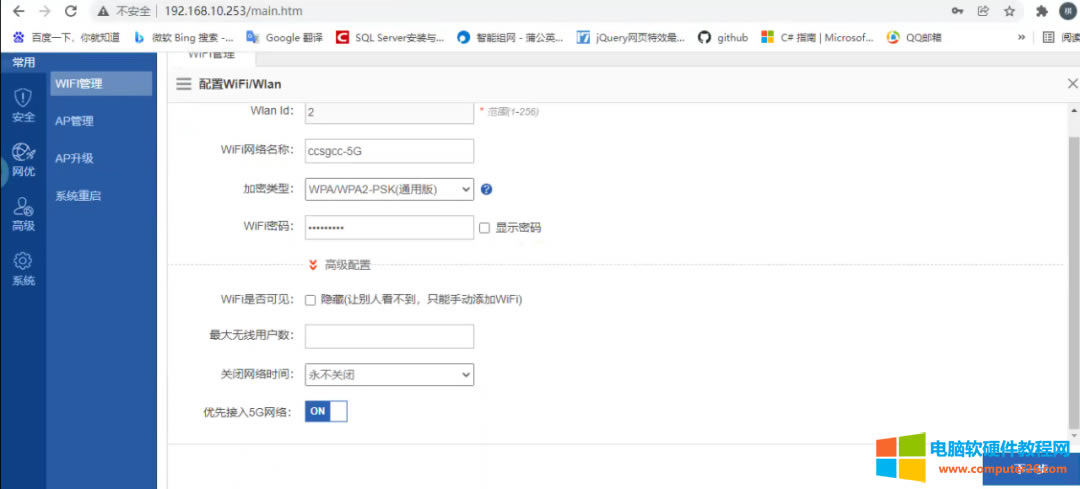
Task: Share this page from address bar
Action: (983, 11)
